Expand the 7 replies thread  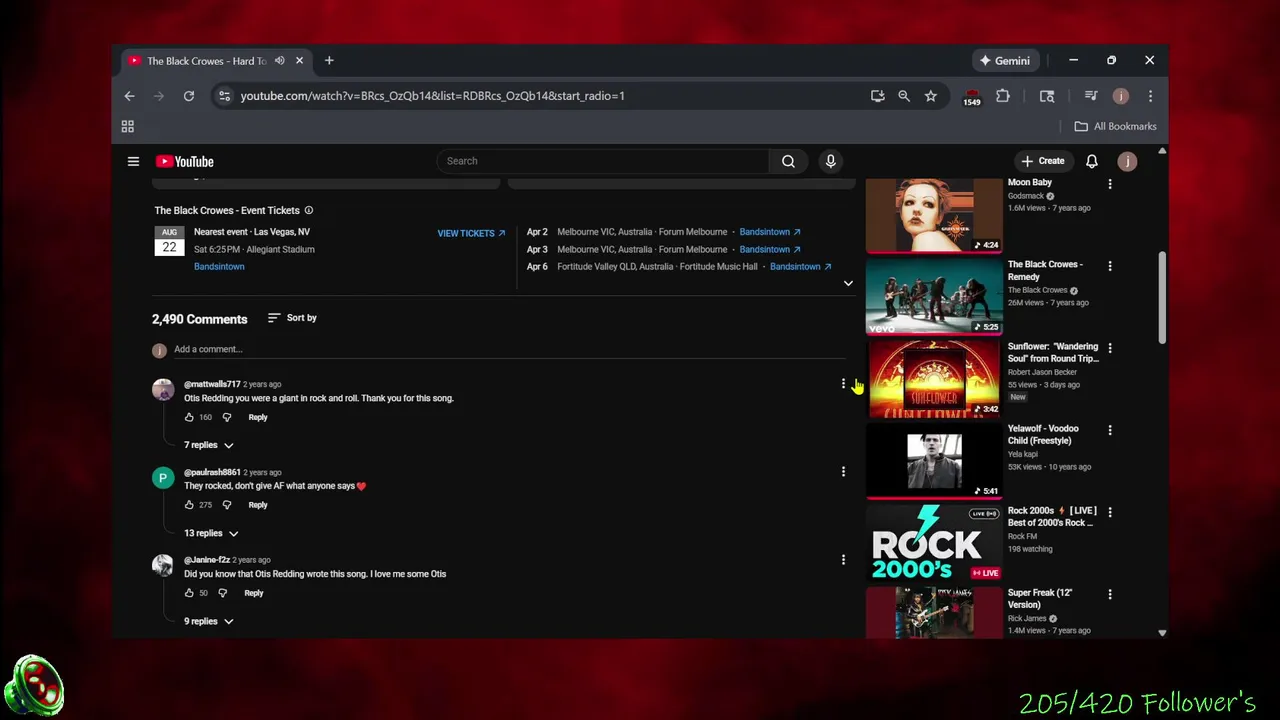(209, 445)
